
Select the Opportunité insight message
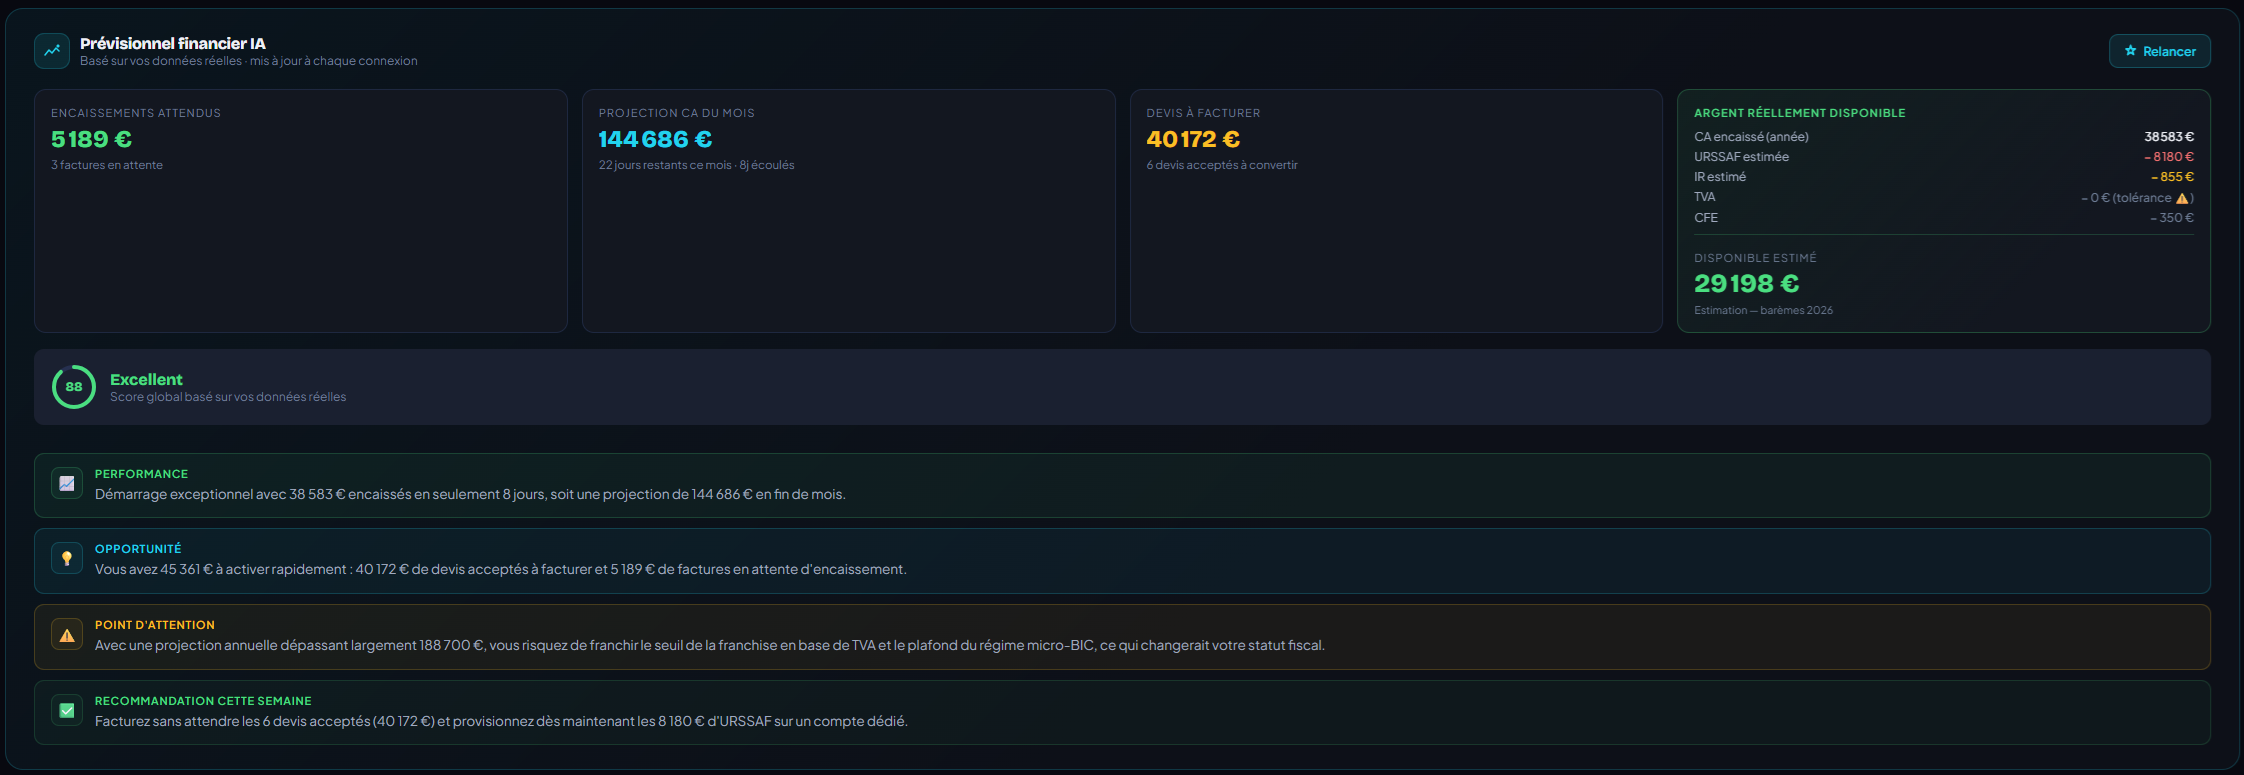point(501,569)
